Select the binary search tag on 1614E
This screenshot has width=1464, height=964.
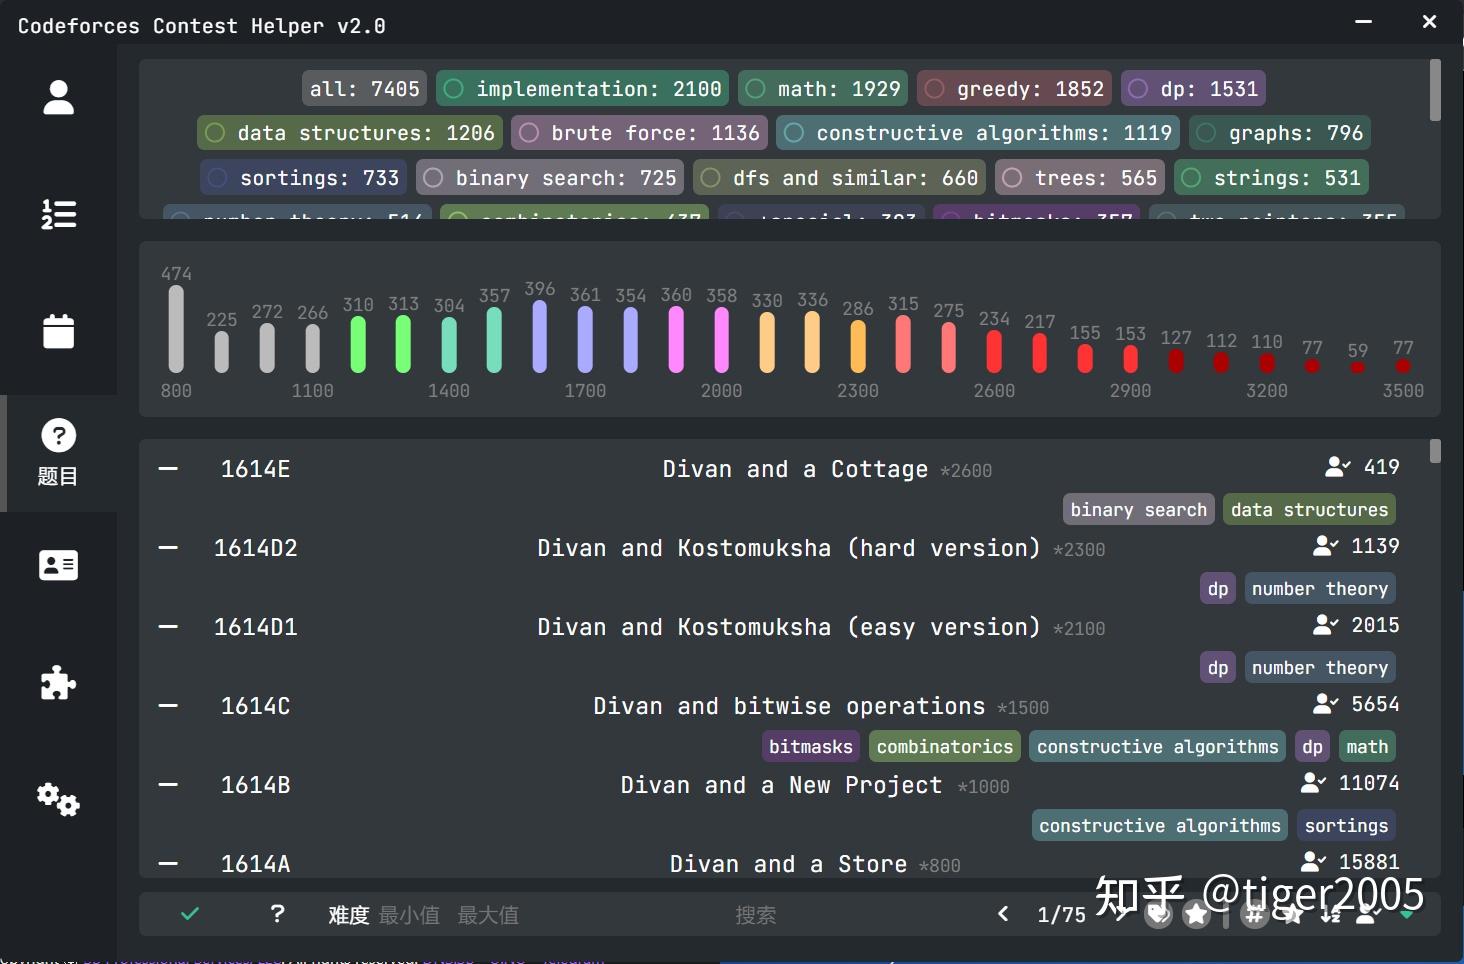[x=1137, y=508]
